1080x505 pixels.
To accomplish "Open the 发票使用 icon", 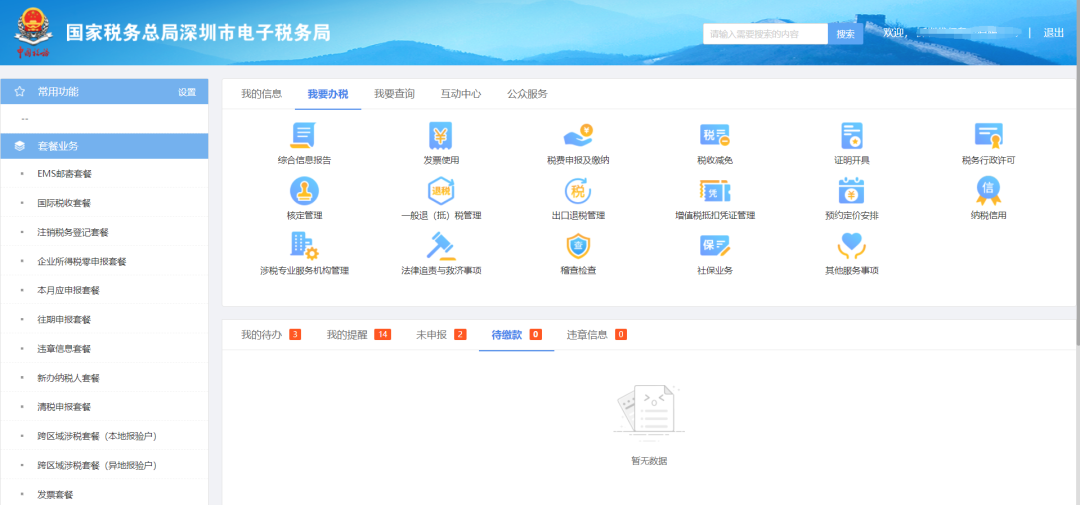I will coord(441,136).
